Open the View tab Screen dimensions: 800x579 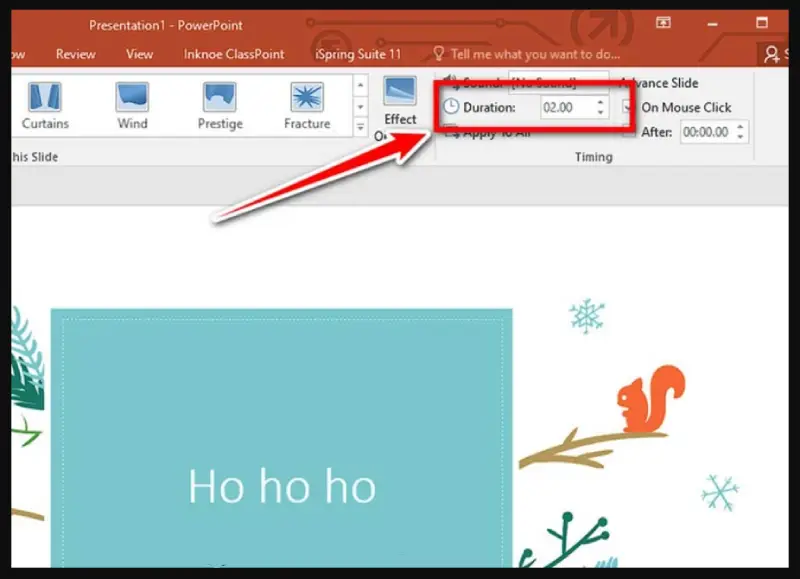[x=139, y=54]
